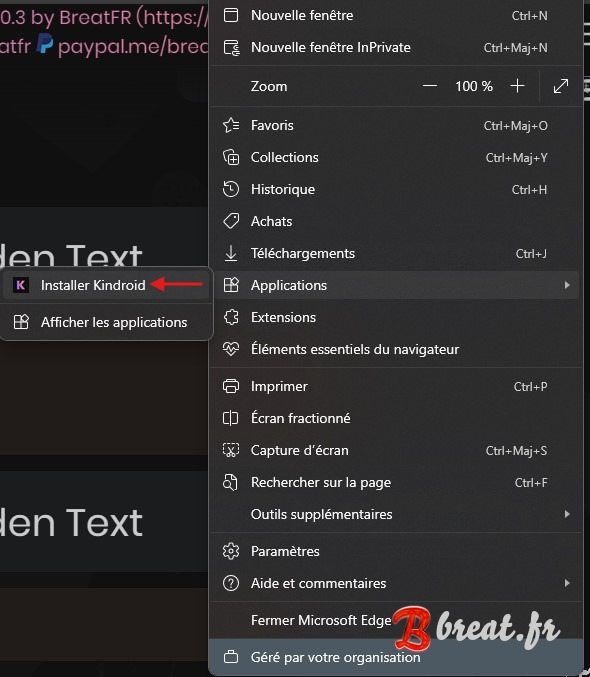The width and height of the screenshot is (590, 677).
Task: Click the Téléchargements download arrow icon
Action: coord(231,253)
